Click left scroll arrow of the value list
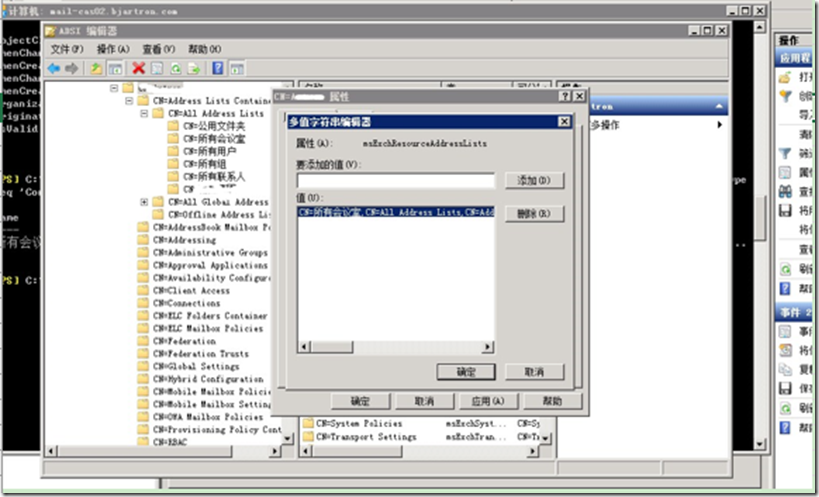819x497 pixels. (x=304, y=347)
